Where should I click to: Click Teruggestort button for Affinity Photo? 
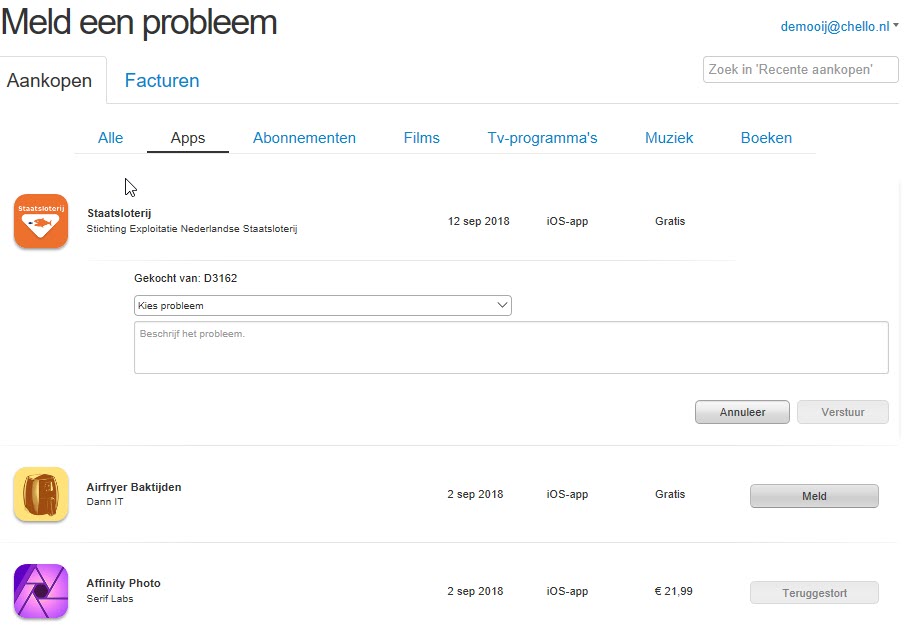(814, 593)
